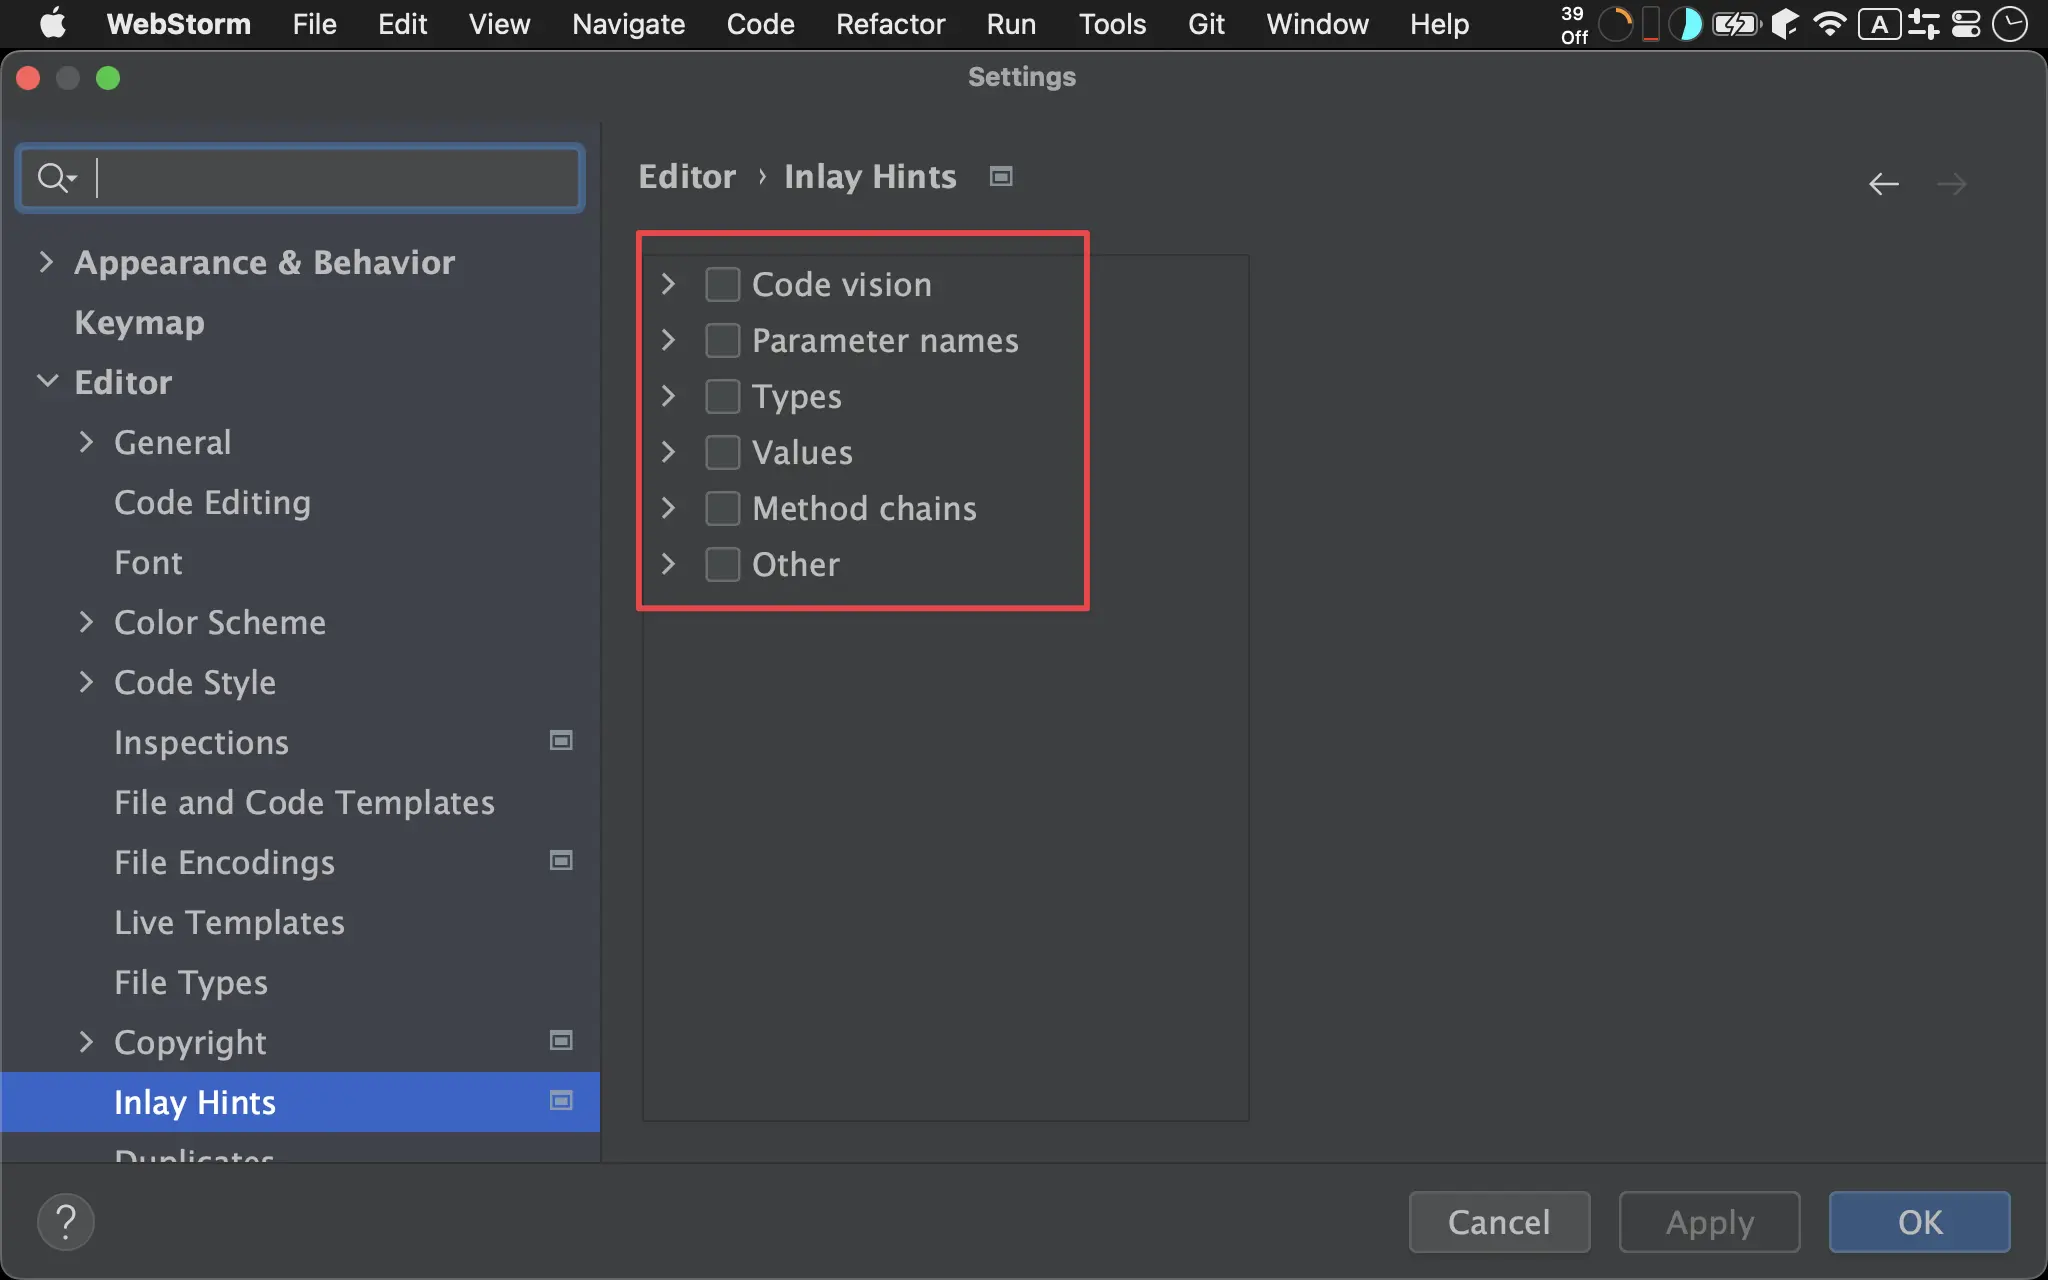Collapse the Editor settings tree node

(x=46, y=382)
